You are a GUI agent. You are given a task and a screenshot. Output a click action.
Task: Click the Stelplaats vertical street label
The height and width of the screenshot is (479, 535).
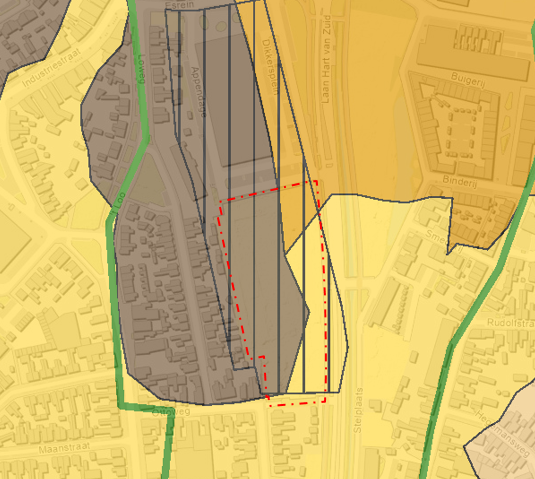tap(357, 410)
